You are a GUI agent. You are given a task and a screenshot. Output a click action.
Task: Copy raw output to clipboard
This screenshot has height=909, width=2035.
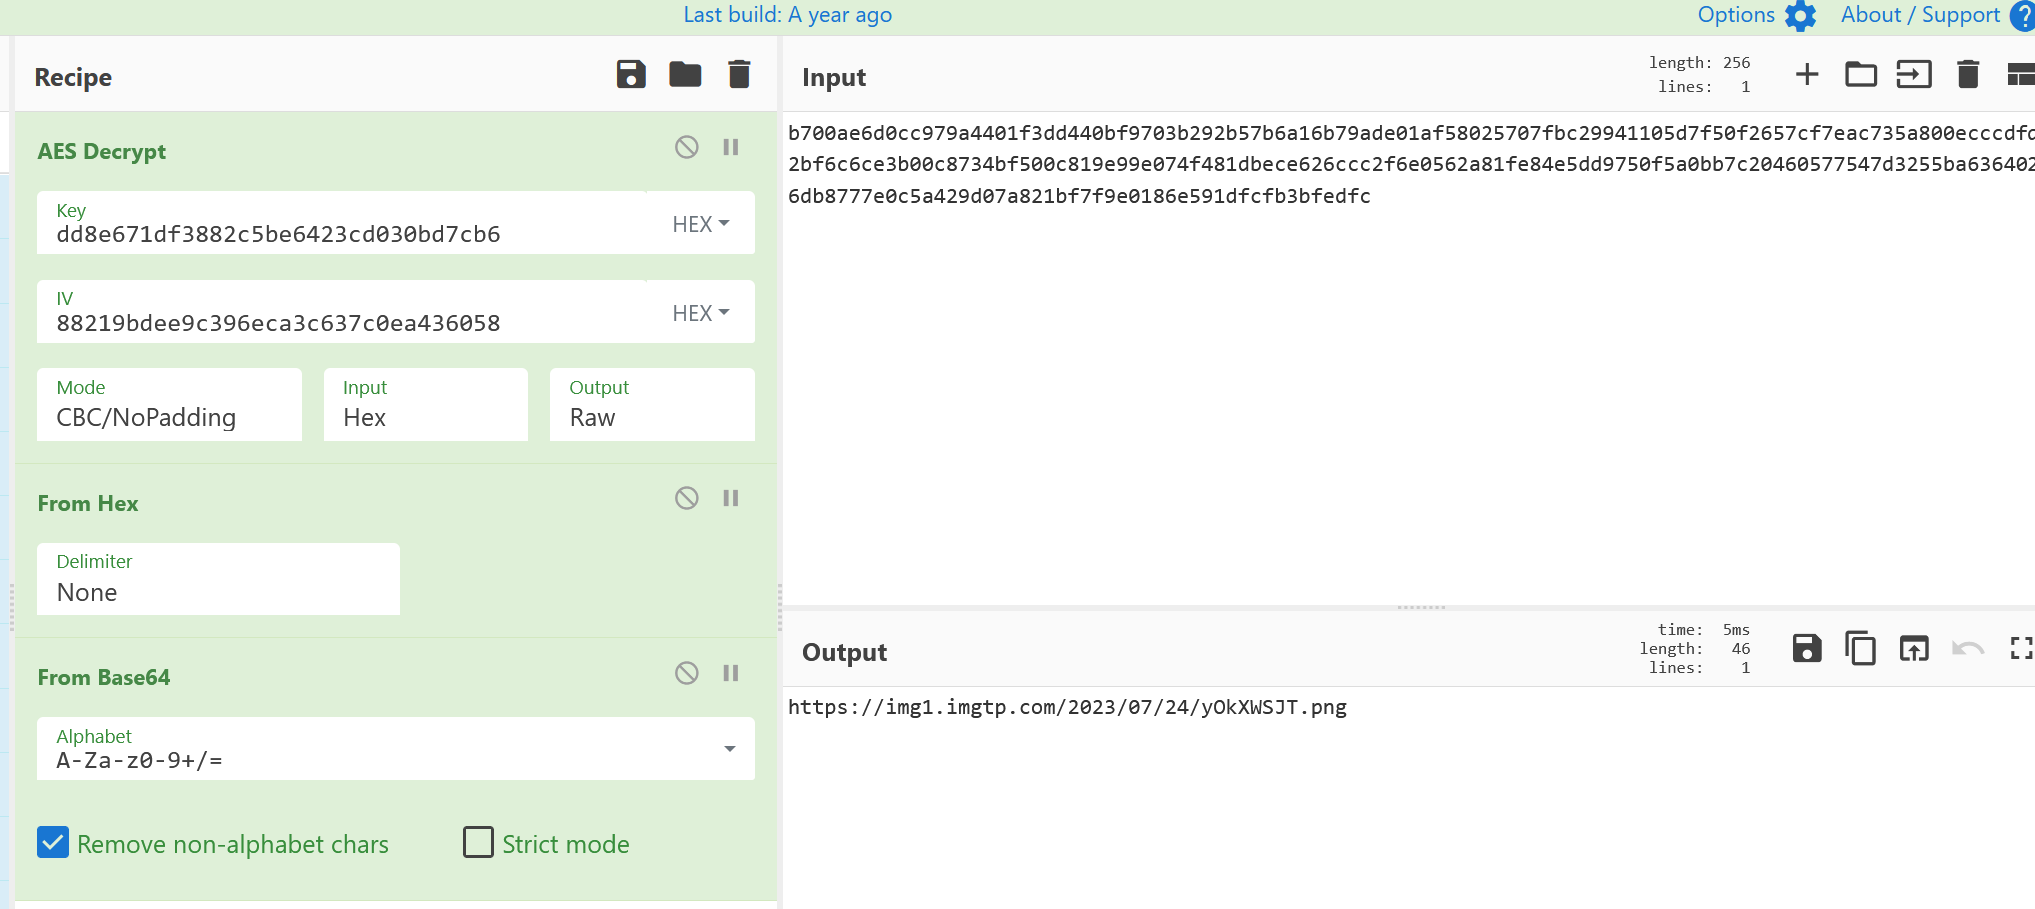(1860, 649)
